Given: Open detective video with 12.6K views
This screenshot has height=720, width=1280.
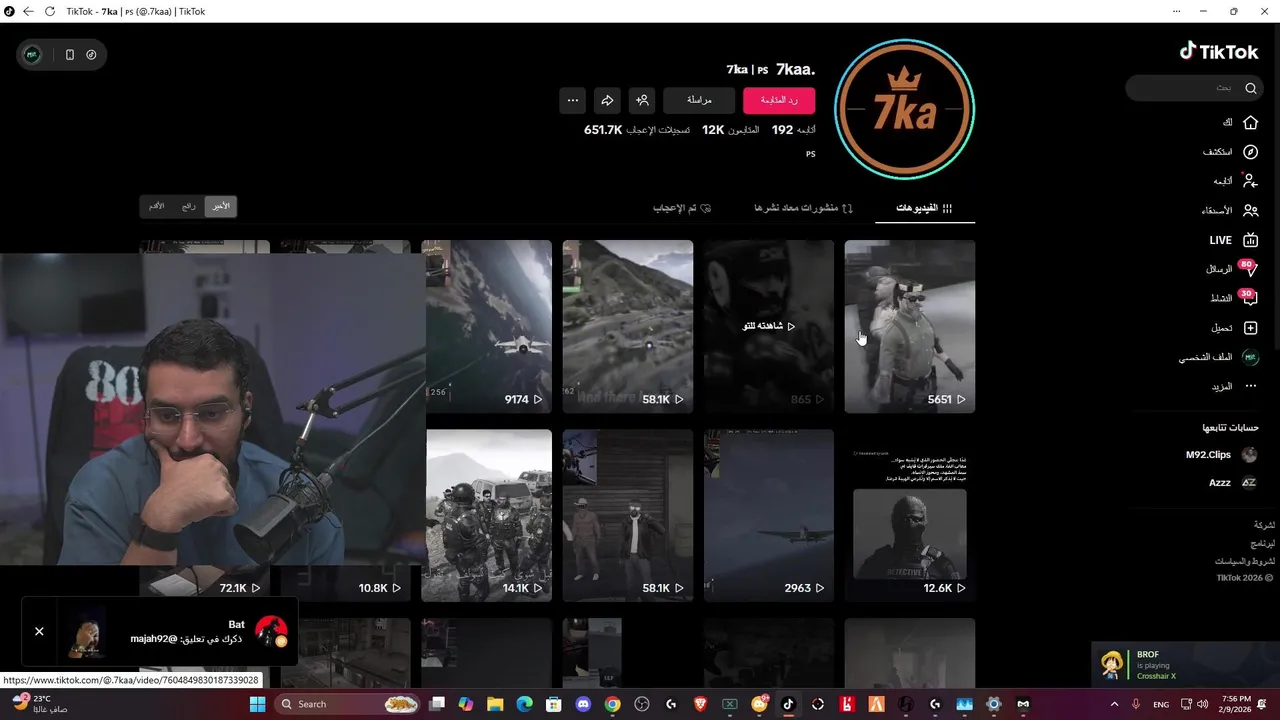Looking at the screenshot, I should pyautogui.click(x=910, y=516).
